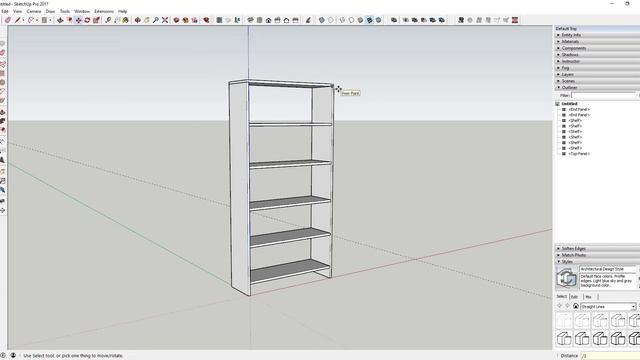
Task: Click the Distance measurement box
Action: click(611, 356)
